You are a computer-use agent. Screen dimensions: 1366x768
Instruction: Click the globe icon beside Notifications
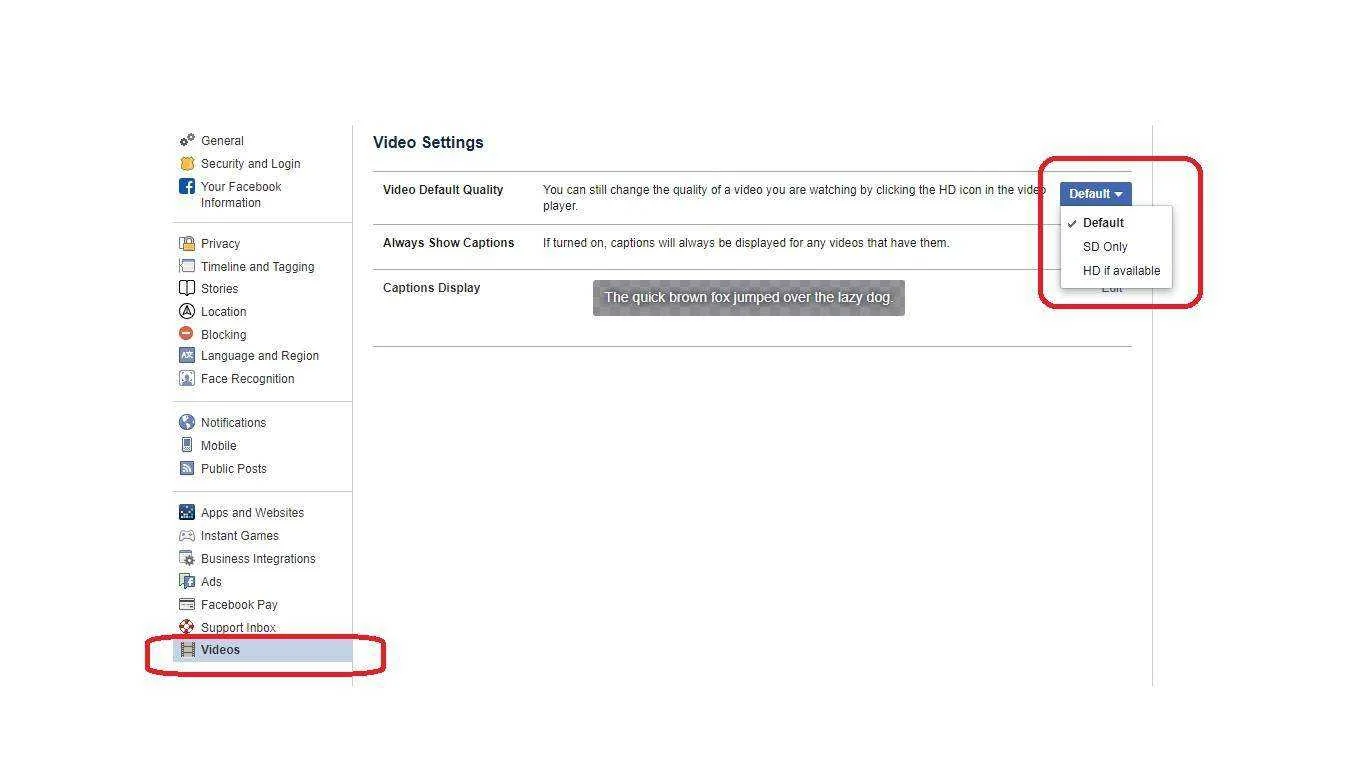[187, 422]
